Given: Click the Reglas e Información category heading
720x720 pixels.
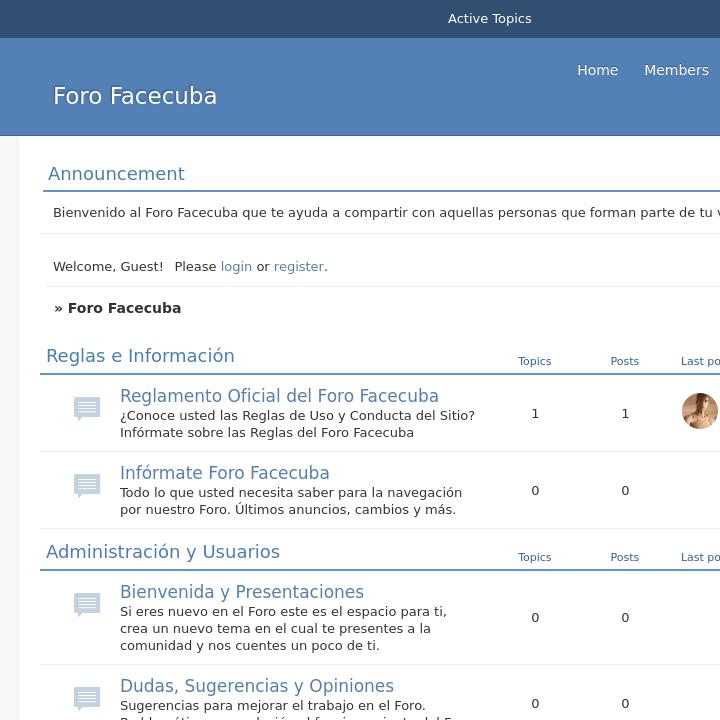Looking at the screenshot, I should [x=140, y=356].
